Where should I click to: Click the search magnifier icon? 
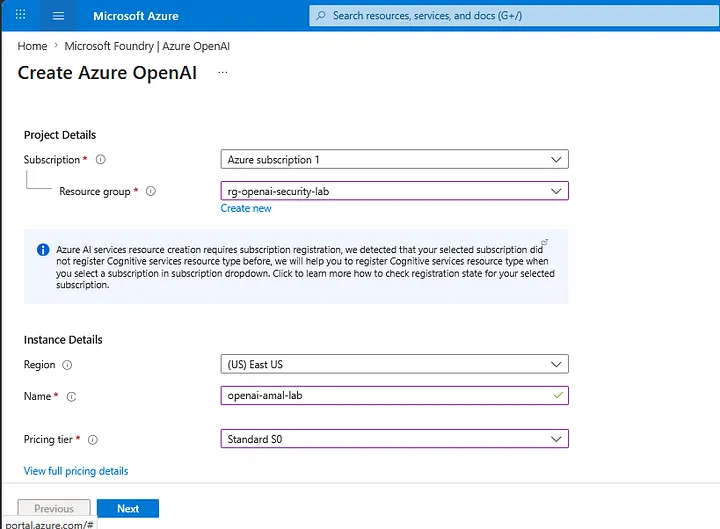click(321, 16)
